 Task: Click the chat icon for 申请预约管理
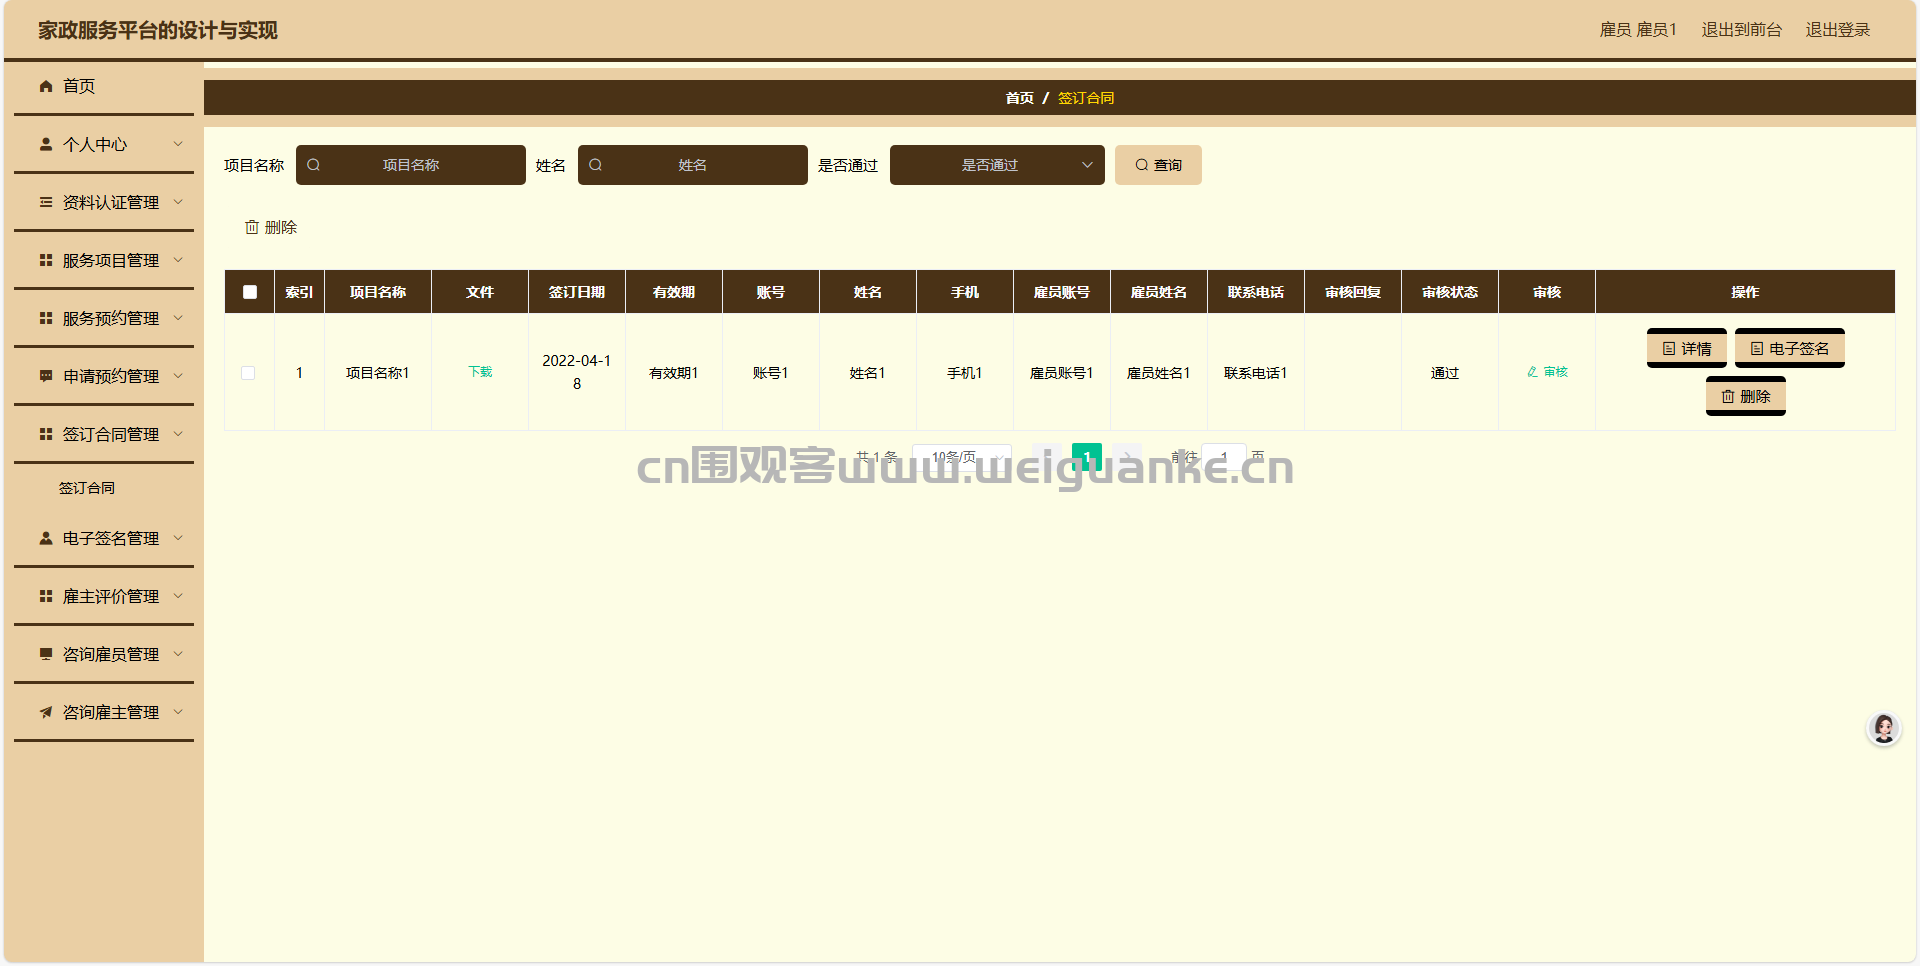(x=46, y=376)
